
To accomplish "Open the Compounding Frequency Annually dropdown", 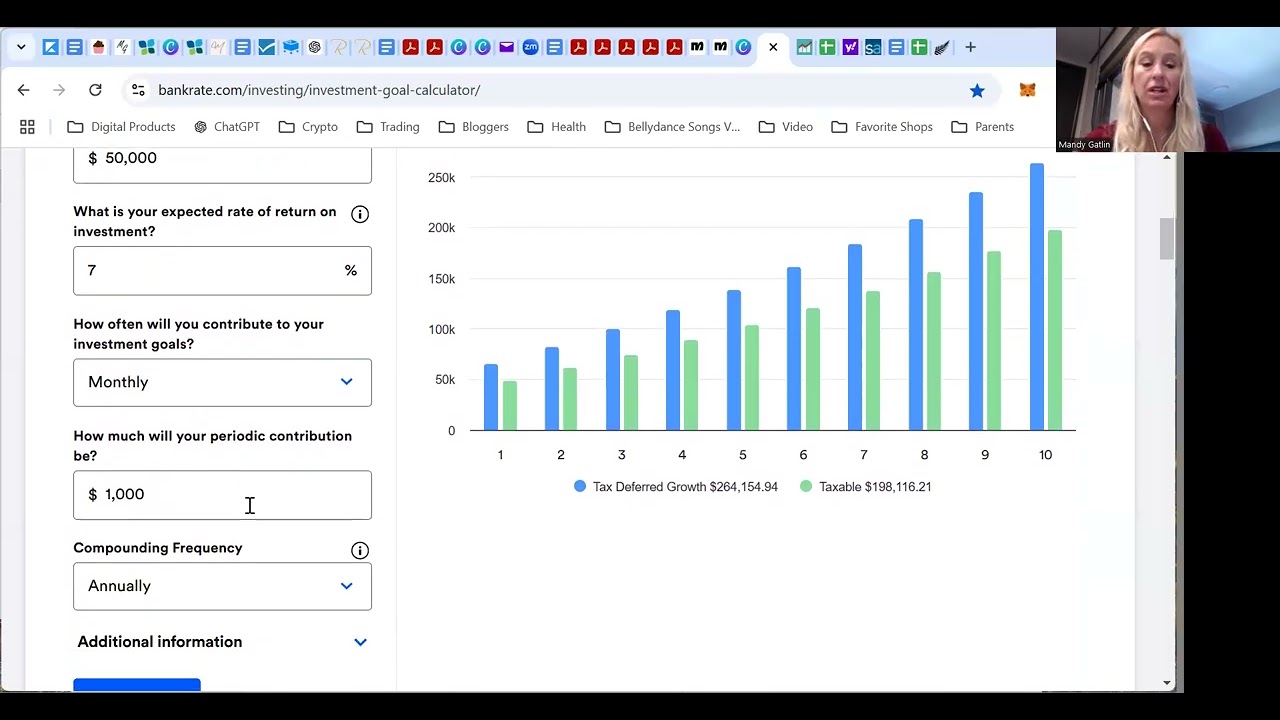I will pyautogui.click(x=222, y=586).
